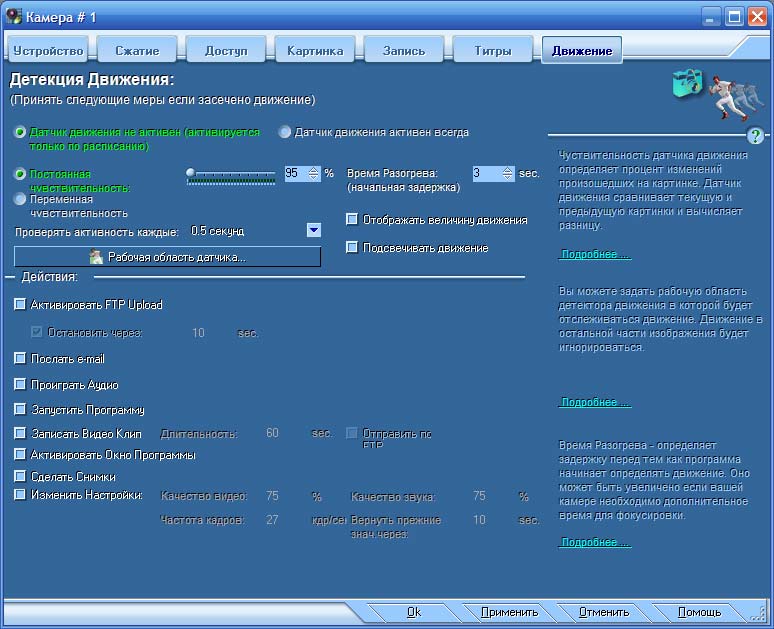
Task: Enable 'Подсвечивать движение' checkbox
Action: 351,247
